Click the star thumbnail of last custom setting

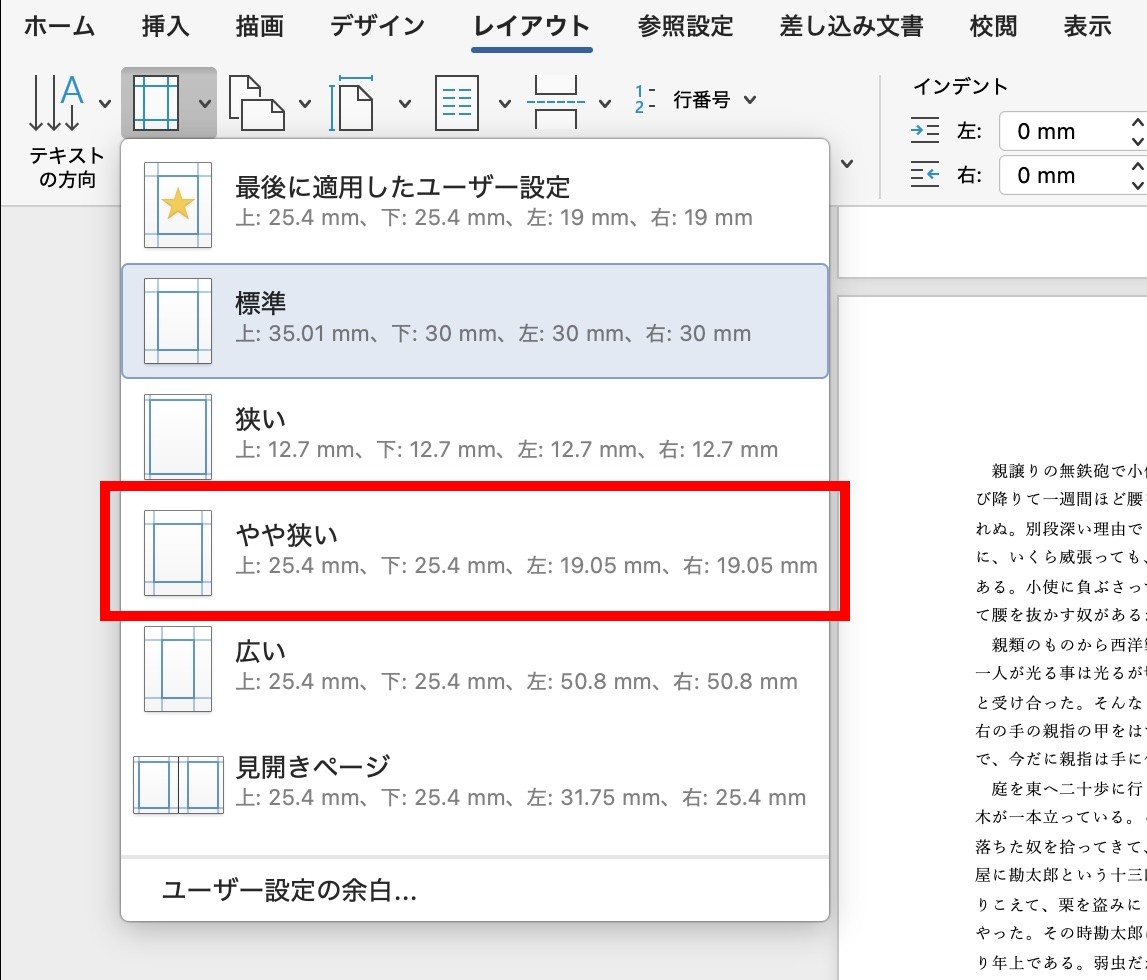pos(178,205)
